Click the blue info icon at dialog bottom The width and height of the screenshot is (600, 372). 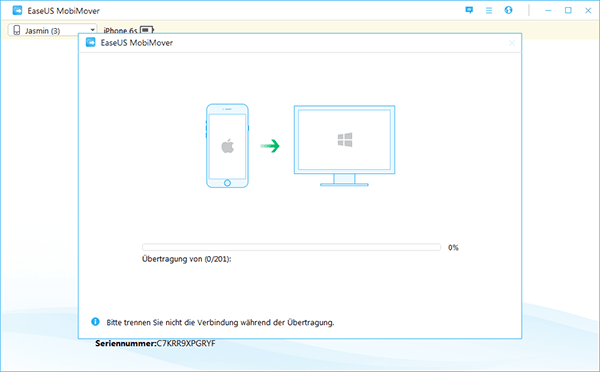click(x=95, y=322)
